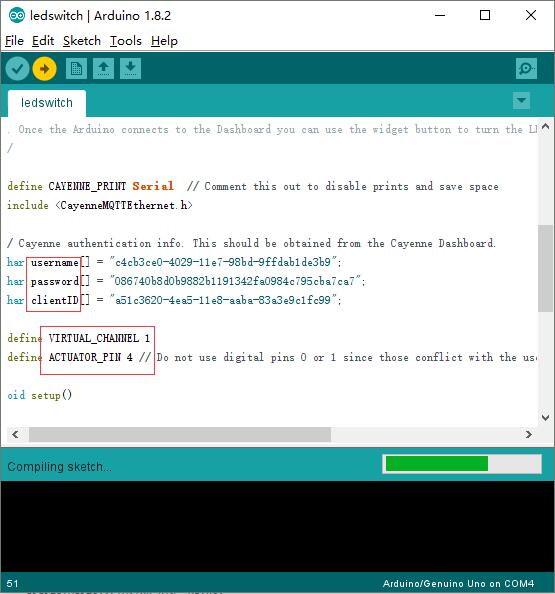Open the File menu
The width and height of the screenshot is (555, 594).
(x=14, y=41)
